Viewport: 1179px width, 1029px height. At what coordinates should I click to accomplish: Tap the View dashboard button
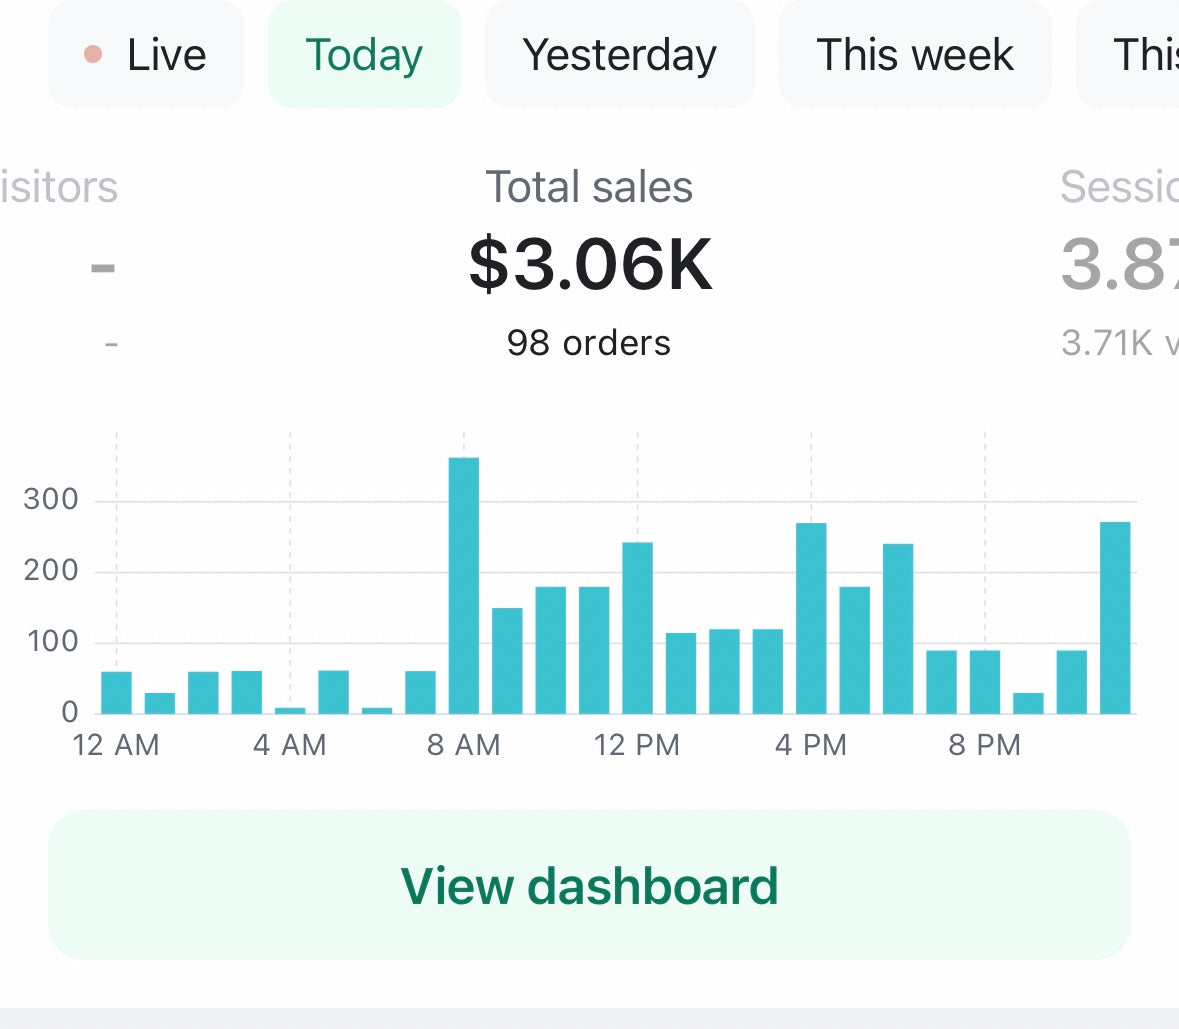pyautogui.click(x=589, y=885)
